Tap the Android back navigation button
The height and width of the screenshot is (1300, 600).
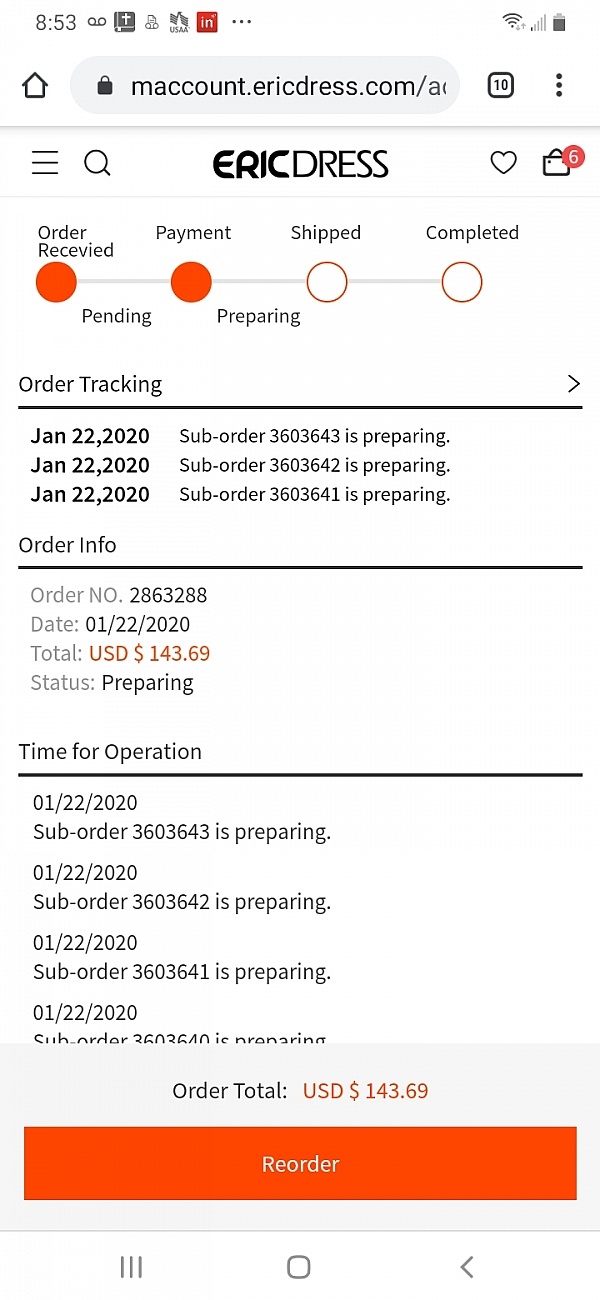click(466, 1267)
